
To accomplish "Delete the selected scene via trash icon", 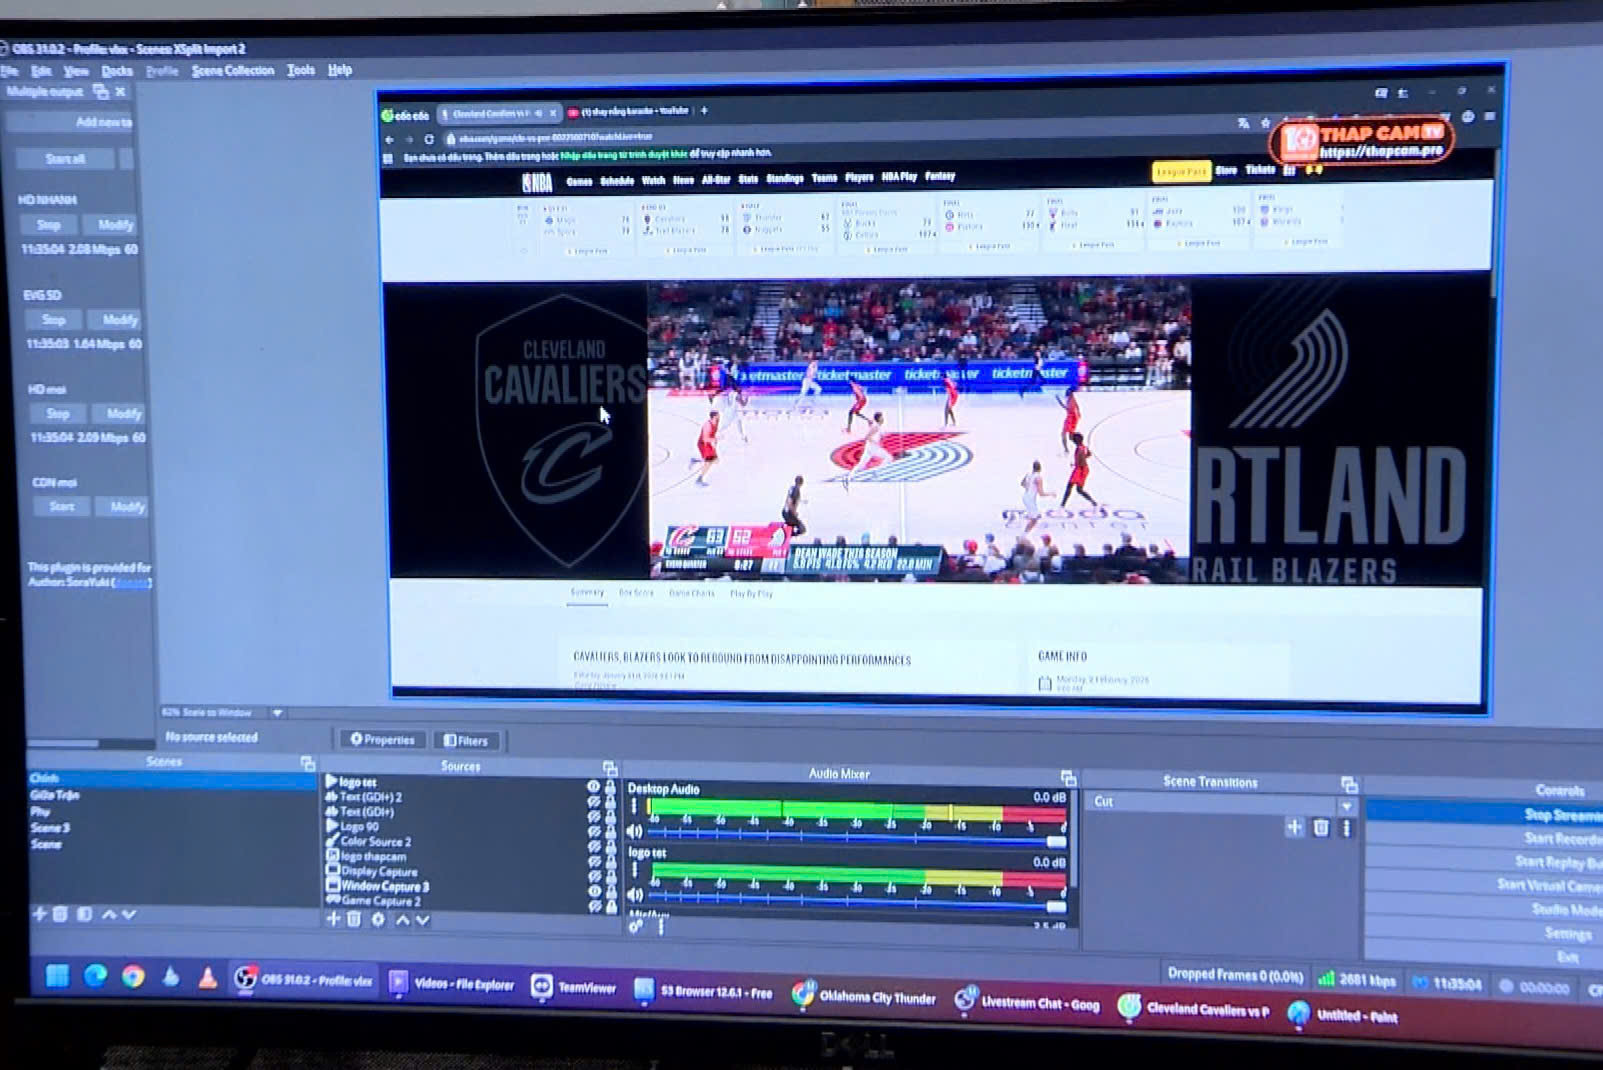I will coord(60,914).
